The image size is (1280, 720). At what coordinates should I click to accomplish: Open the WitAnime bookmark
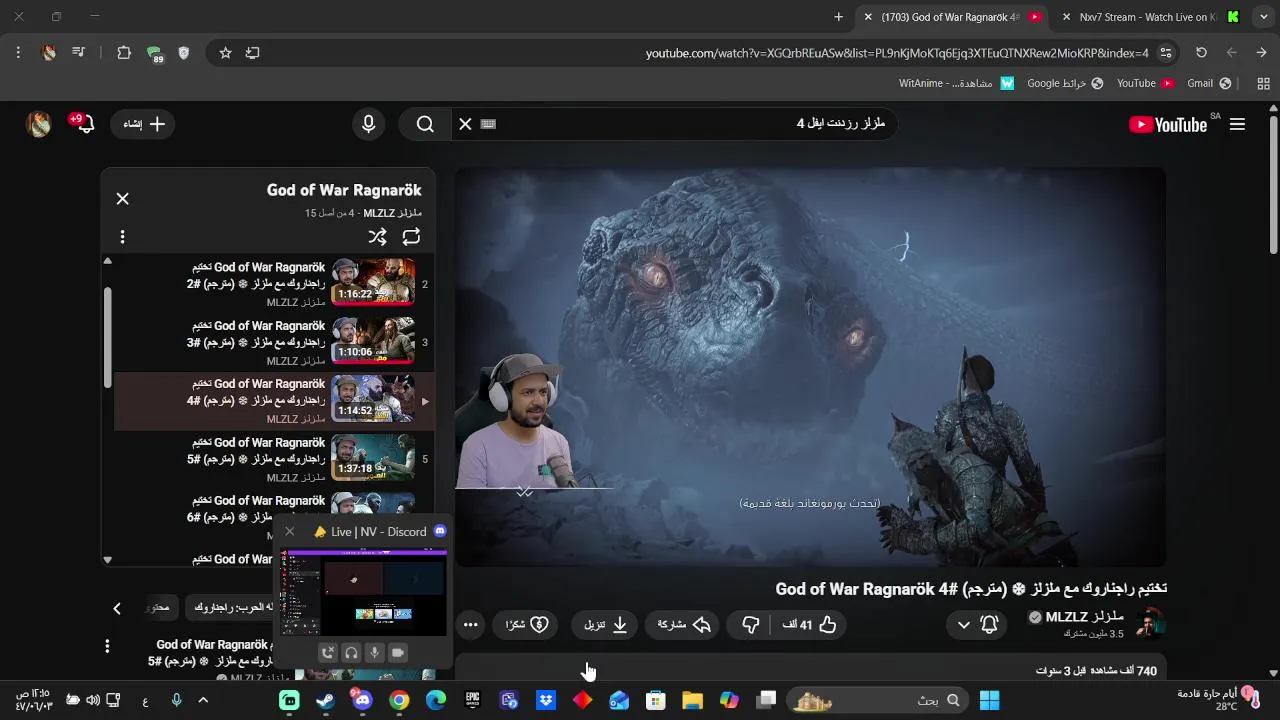pos(956,83)
